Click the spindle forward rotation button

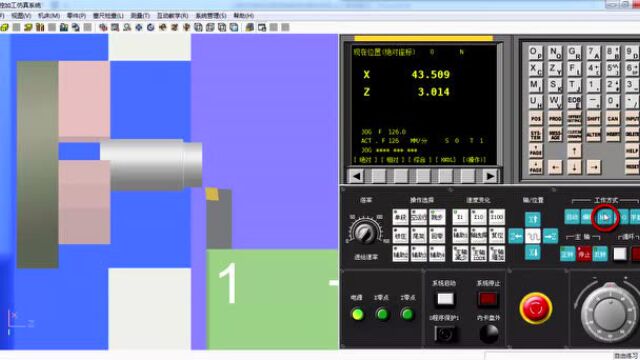567,254
